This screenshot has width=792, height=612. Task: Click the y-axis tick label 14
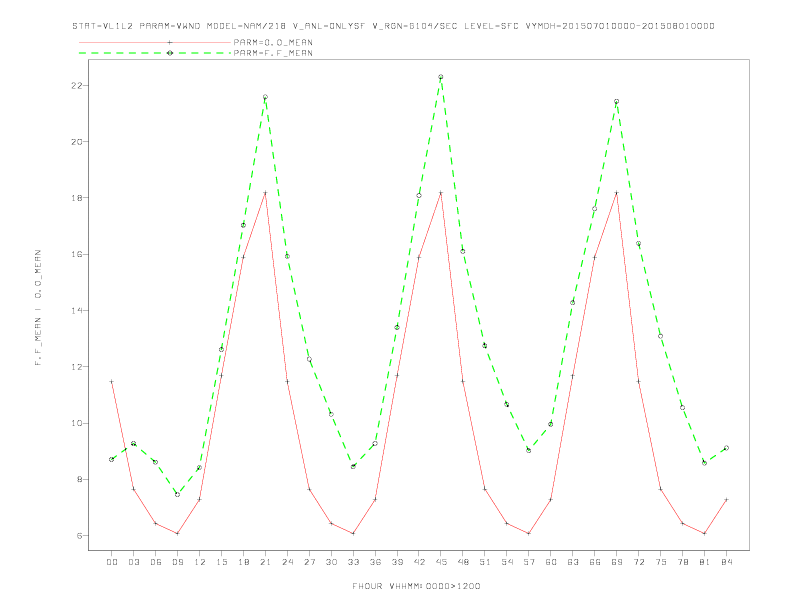tap(77, 311)
